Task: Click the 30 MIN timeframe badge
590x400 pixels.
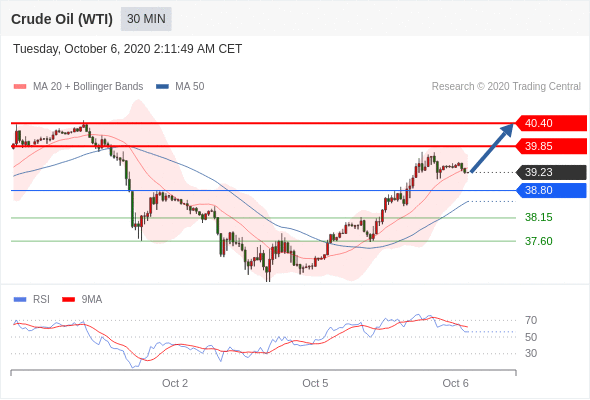Action: pos(146,19)
